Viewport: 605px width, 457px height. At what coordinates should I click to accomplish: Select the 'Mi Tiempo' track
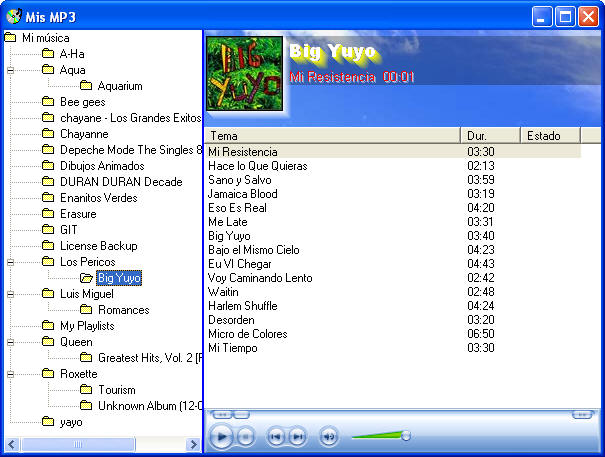point(233,348)
